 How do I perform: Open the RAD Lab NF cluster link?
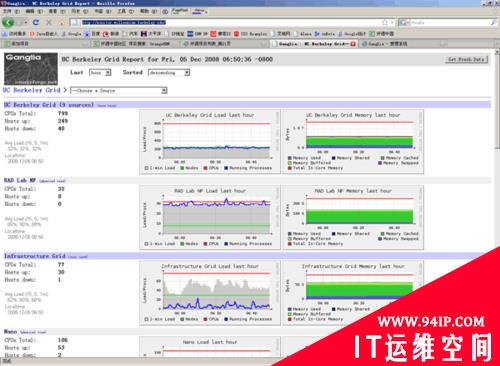(20, 180)
